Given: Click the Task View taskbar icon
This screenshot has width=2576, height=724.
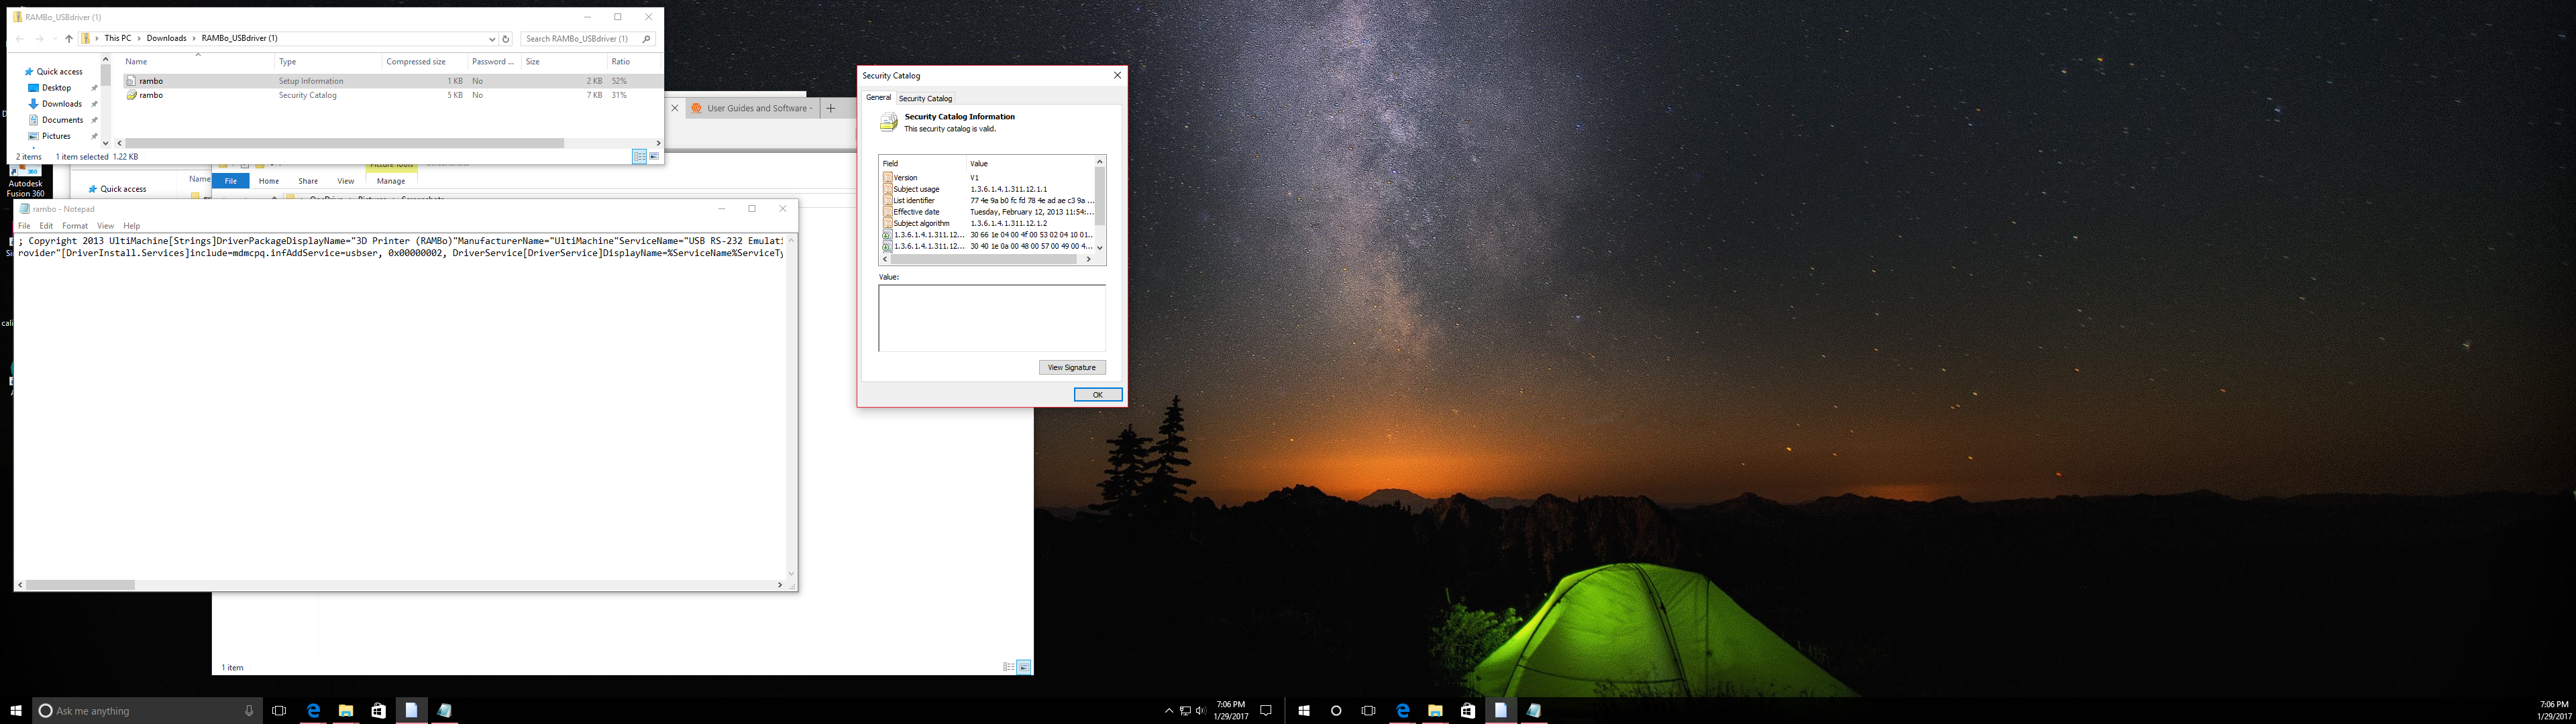Looking at the screenshot, I should (279, 710).
